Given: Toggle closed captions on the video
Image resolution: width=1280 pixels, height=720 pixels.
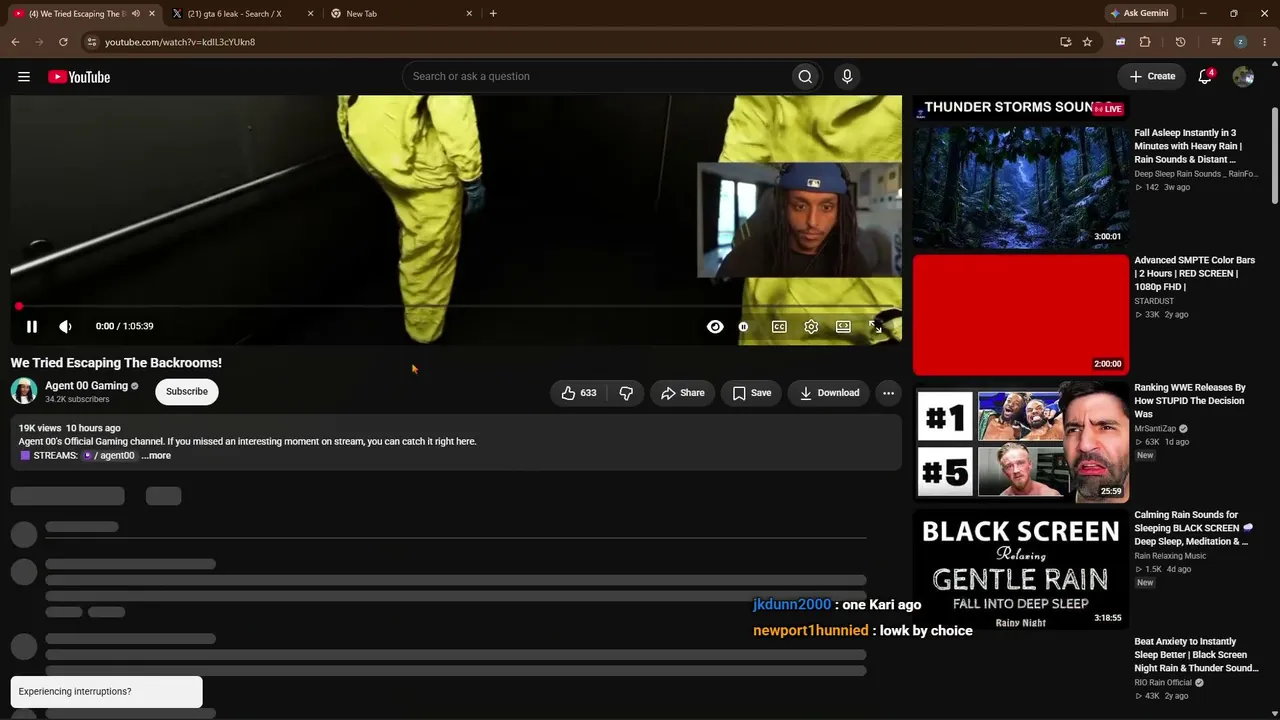Looking at the screenshot, I should pos(779,327).
